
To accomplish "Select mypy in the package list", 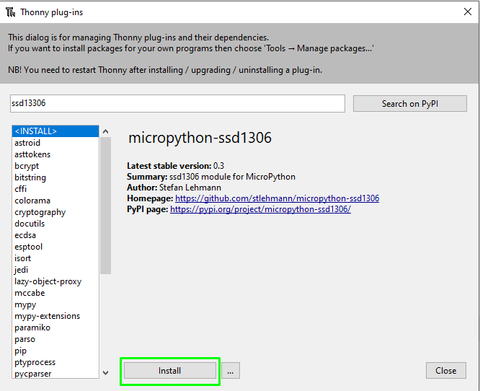I will click(55, 305).
